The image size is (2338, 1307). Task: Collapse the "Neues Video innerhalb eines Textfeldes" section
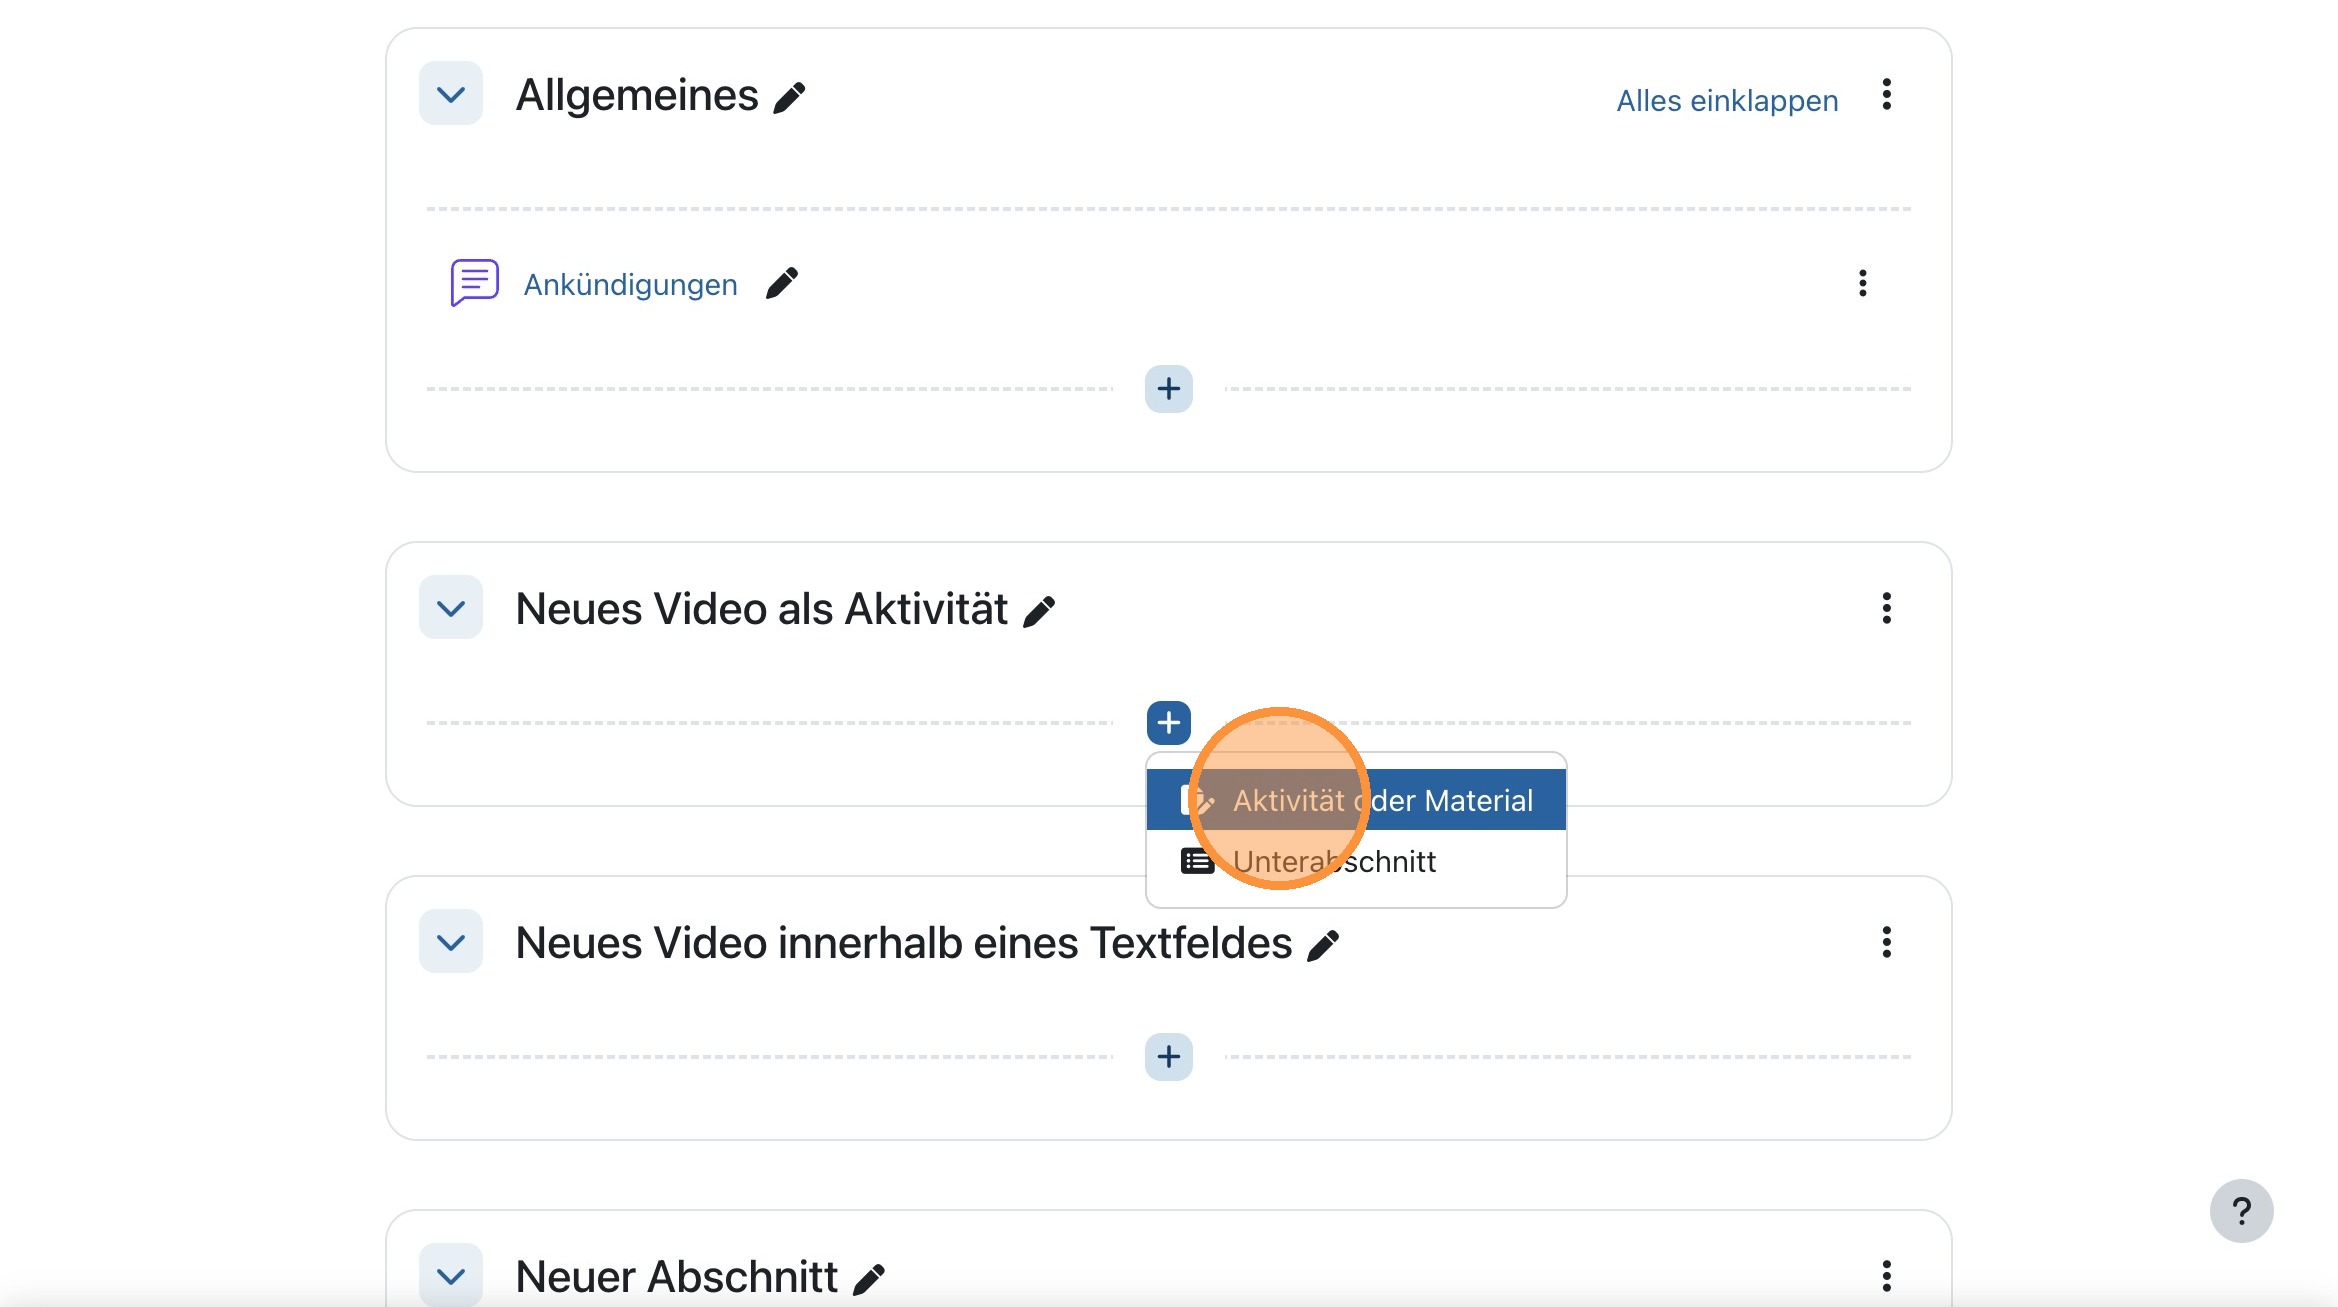click(x=449, y=941)
